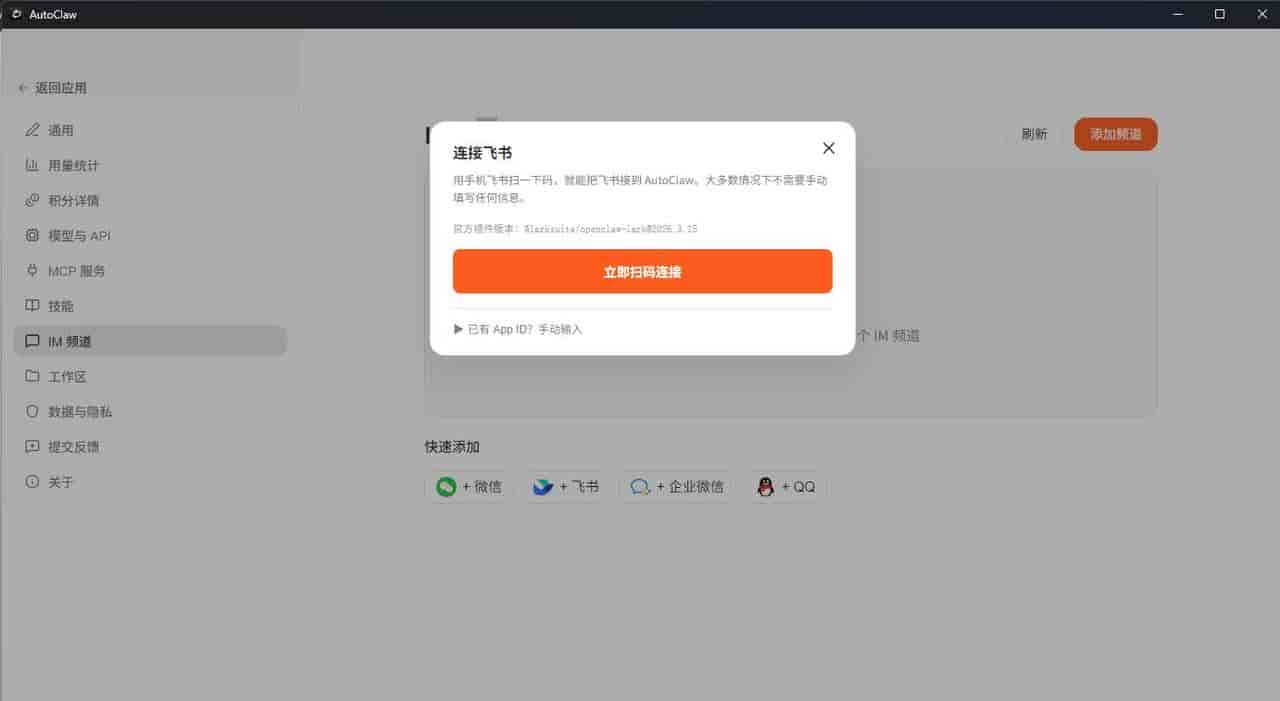Click the 快速添加 heading
This screenshot has width=1280, height=701.
point(452,447)
